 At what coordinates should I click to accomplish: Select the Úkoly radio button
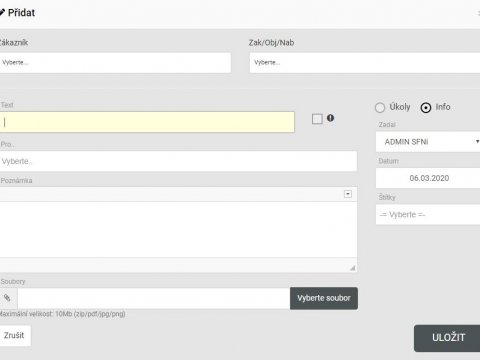pyautogui.click(x=380, y=108)
